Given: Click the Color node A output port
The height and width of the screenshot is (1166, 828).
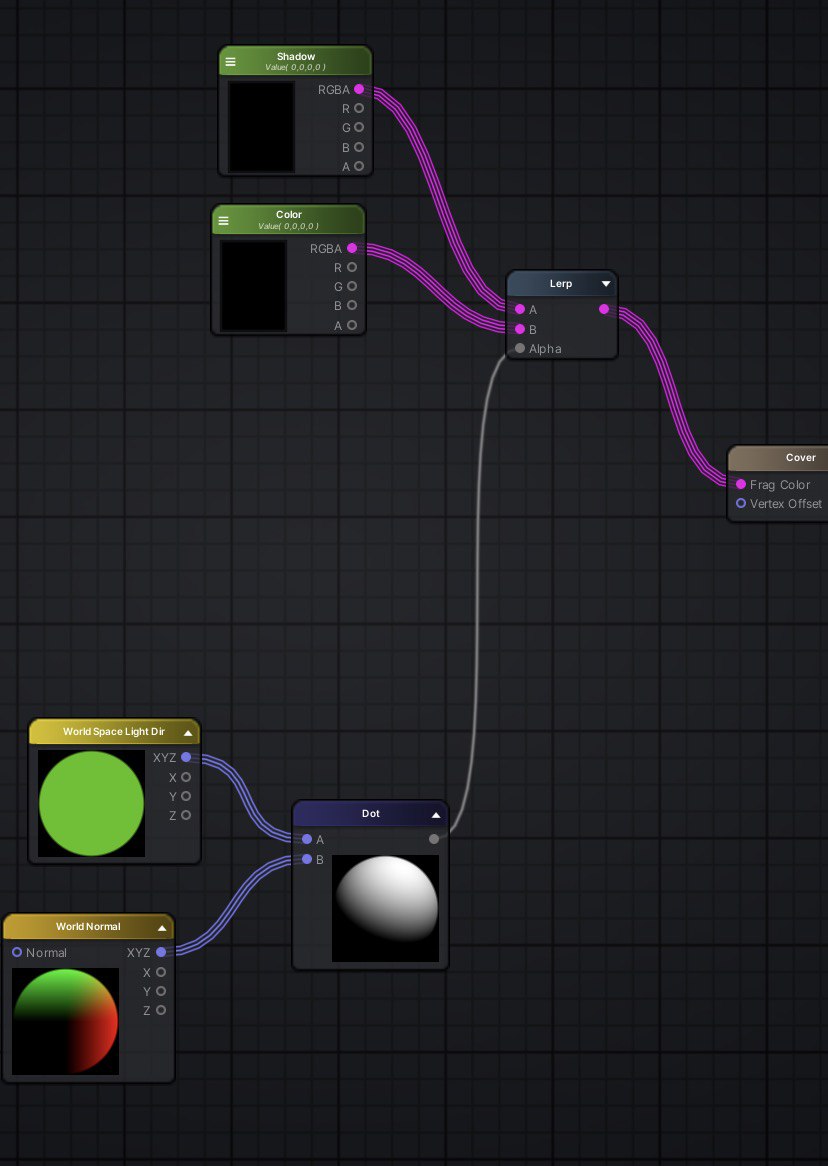Looking at the screenshot, I should tap(352, 325).
